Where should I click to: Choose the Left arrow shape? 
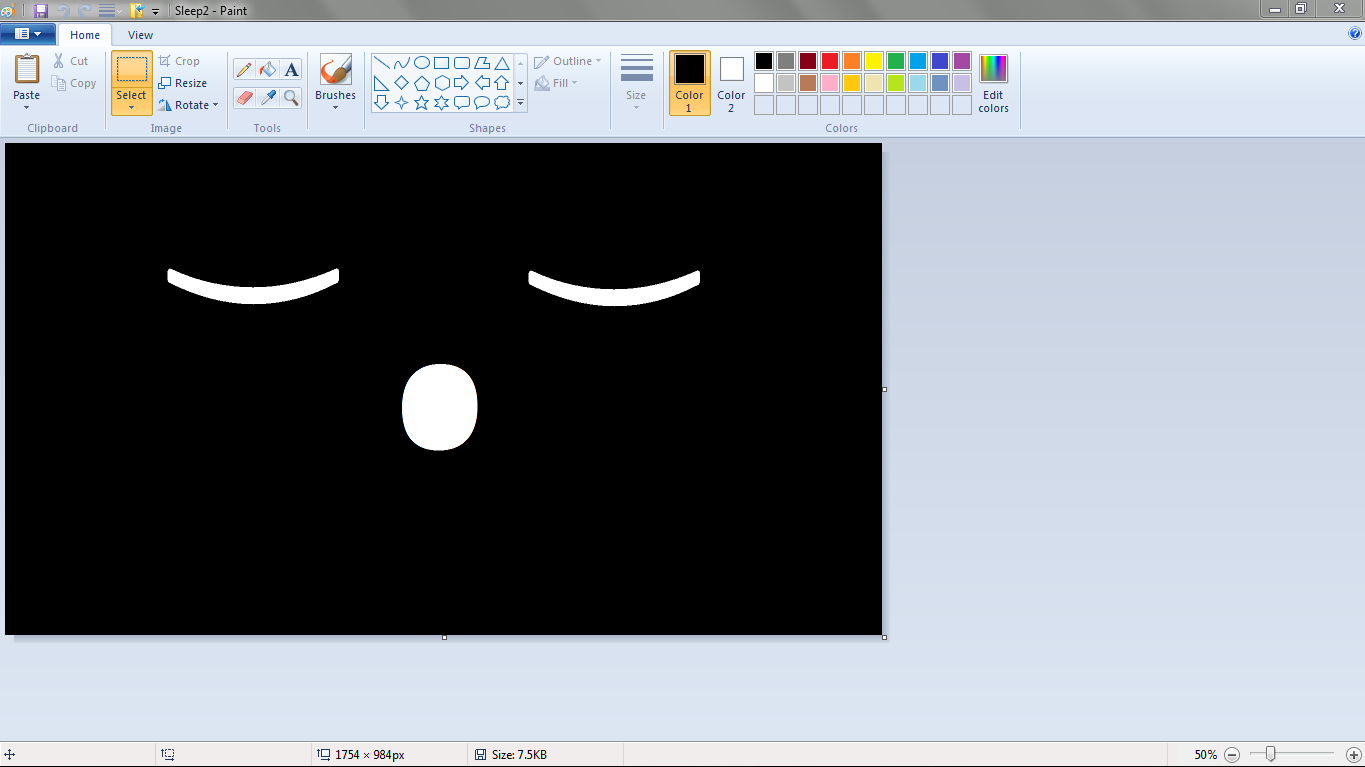tap(482, 82)
